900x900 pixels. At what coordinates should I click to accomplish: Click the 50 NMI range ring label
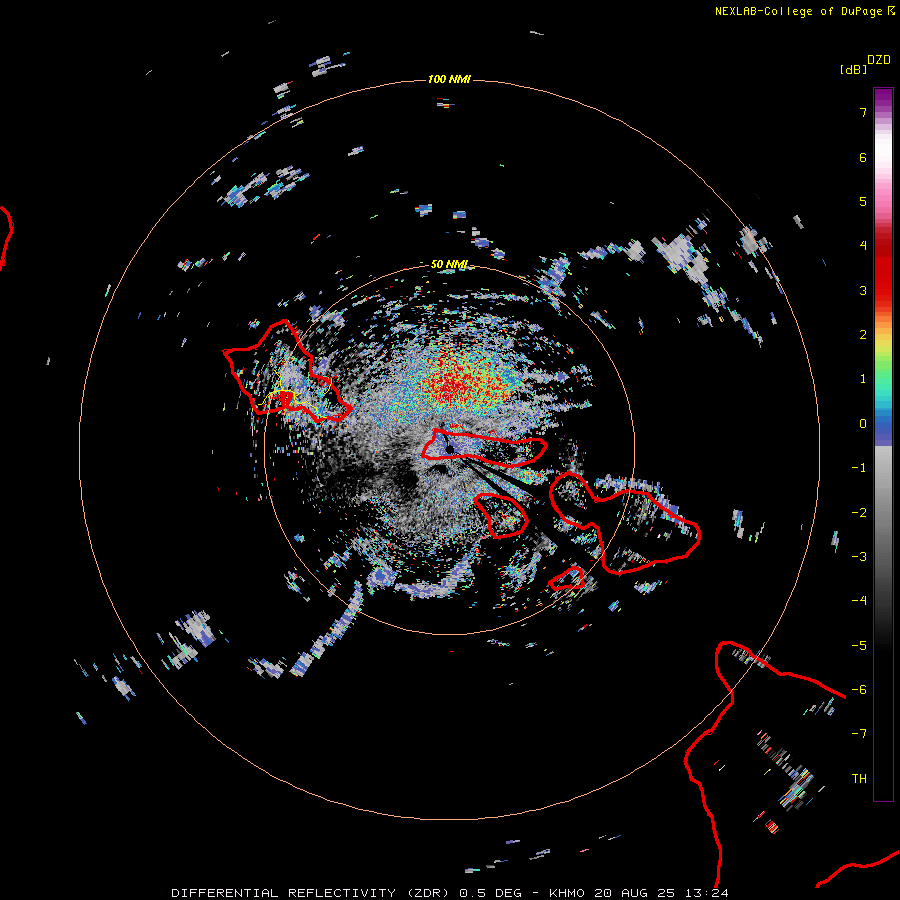[x=449, y=264]
